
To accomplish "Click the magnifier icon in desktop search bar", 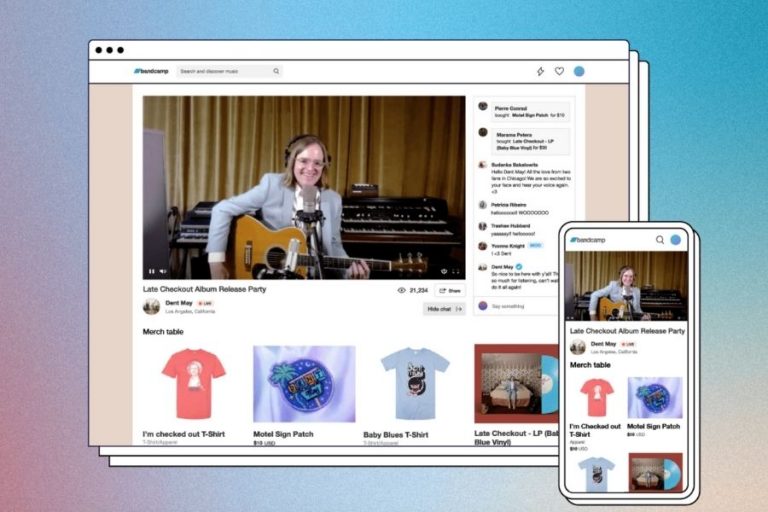I will 276,71.
